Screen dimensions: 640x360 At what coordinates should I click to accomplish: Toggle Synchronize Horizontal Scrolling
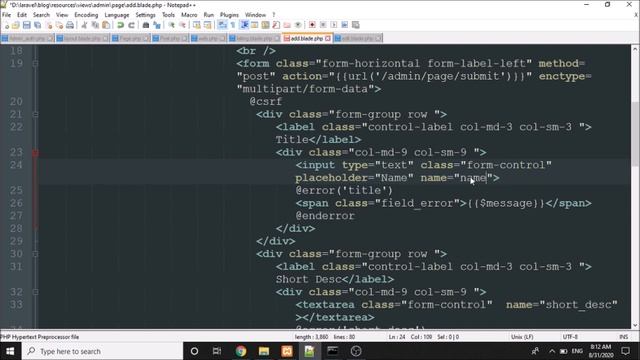207,25
